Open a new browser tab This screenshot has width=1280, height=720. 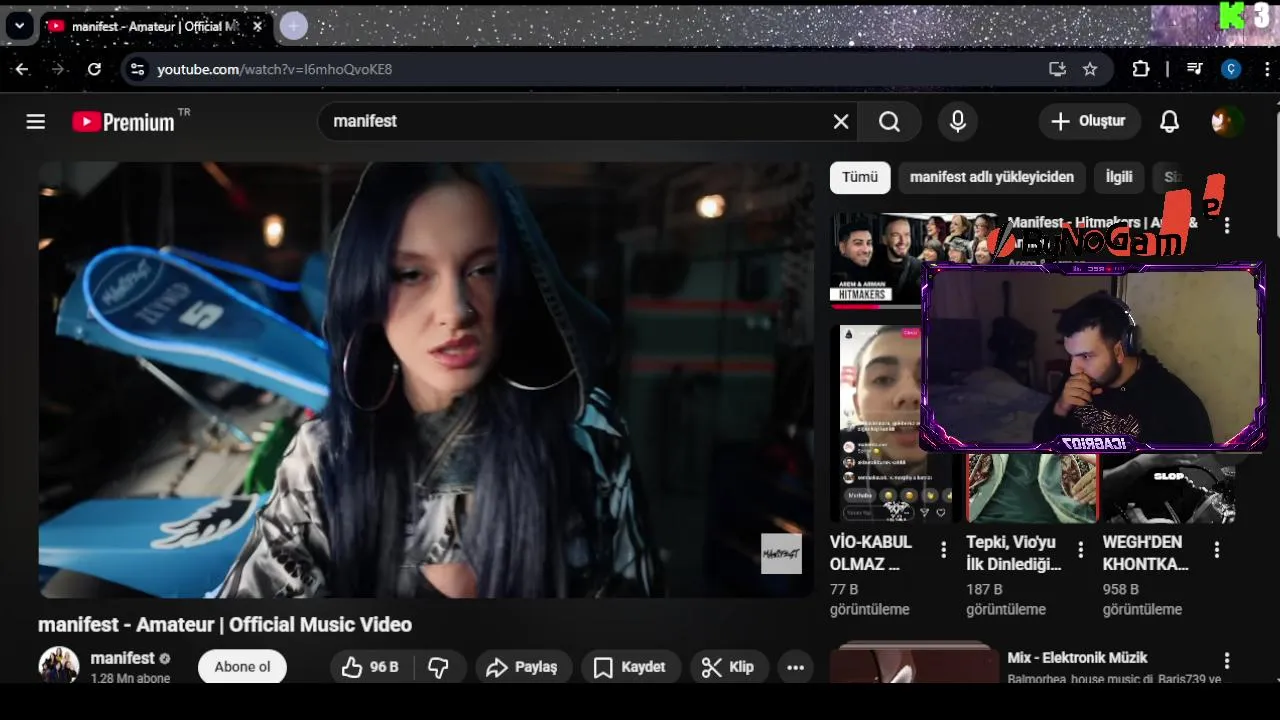click(293, 26)
